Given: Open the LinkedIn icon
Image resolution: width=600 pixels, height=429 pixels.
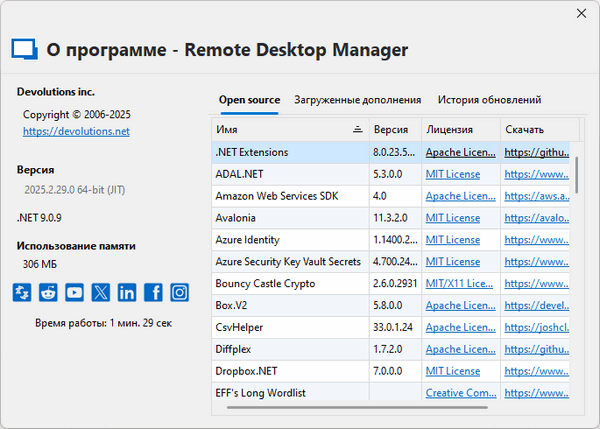Looking at the screenshot, I should point(127,292).
